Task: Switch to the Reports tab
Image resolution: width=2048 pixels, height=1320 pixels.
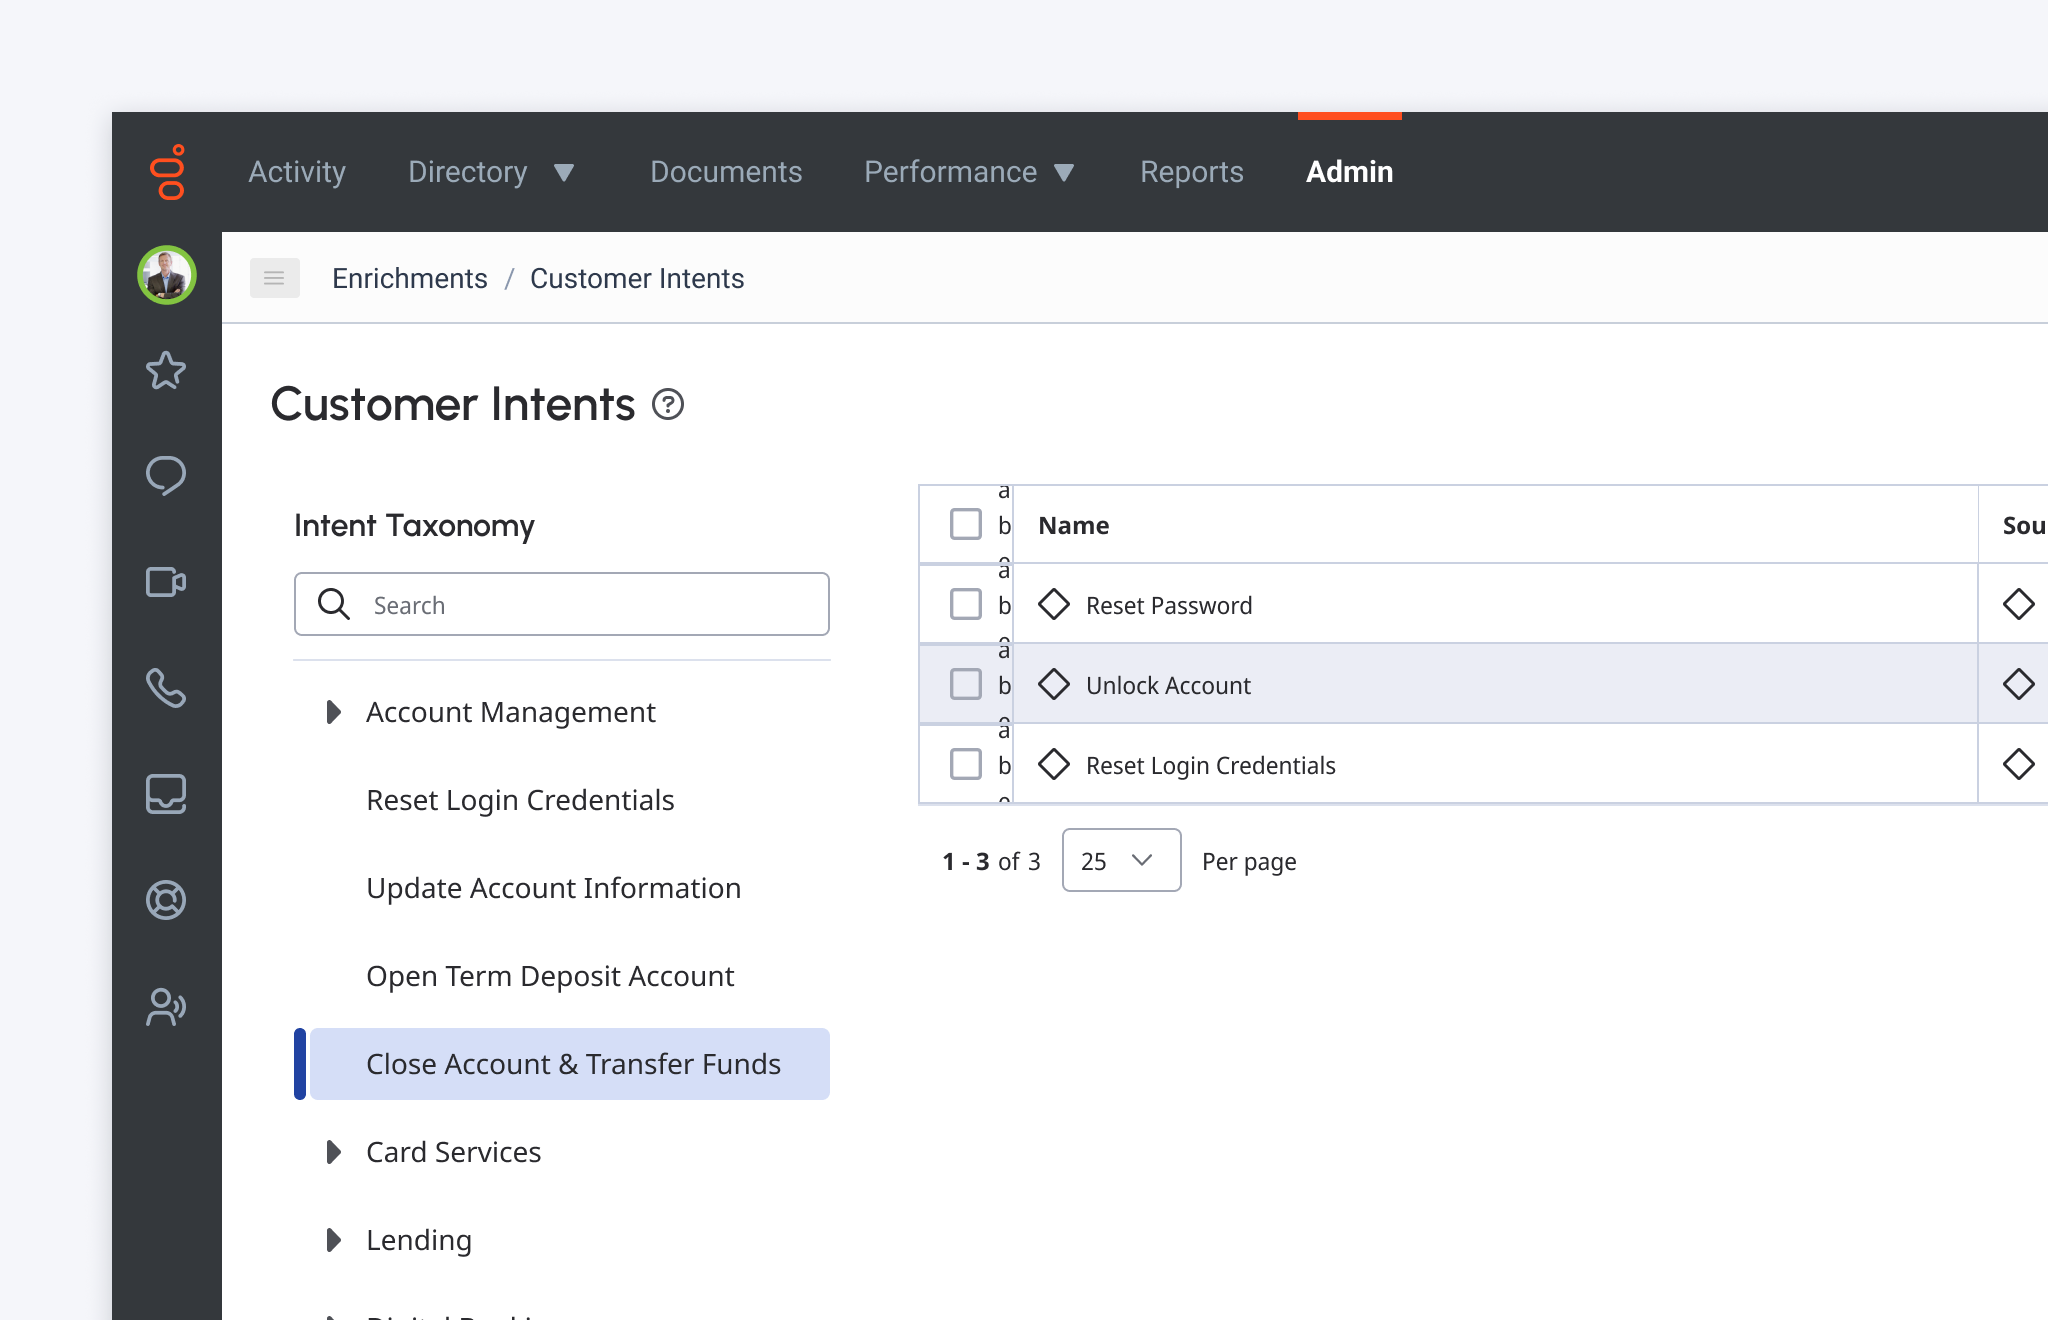Action: click(1191, 172)
